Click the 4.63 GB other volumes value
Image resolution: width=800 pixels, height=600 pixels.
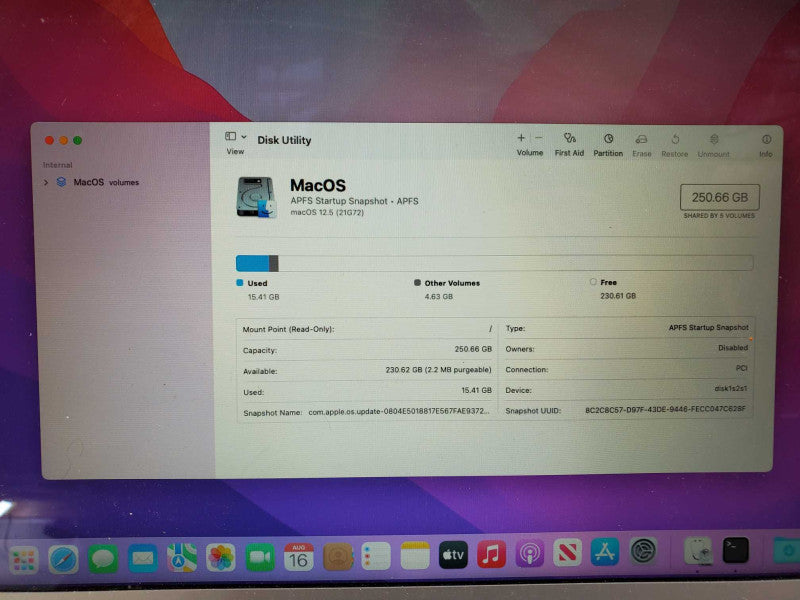(439, 296)
